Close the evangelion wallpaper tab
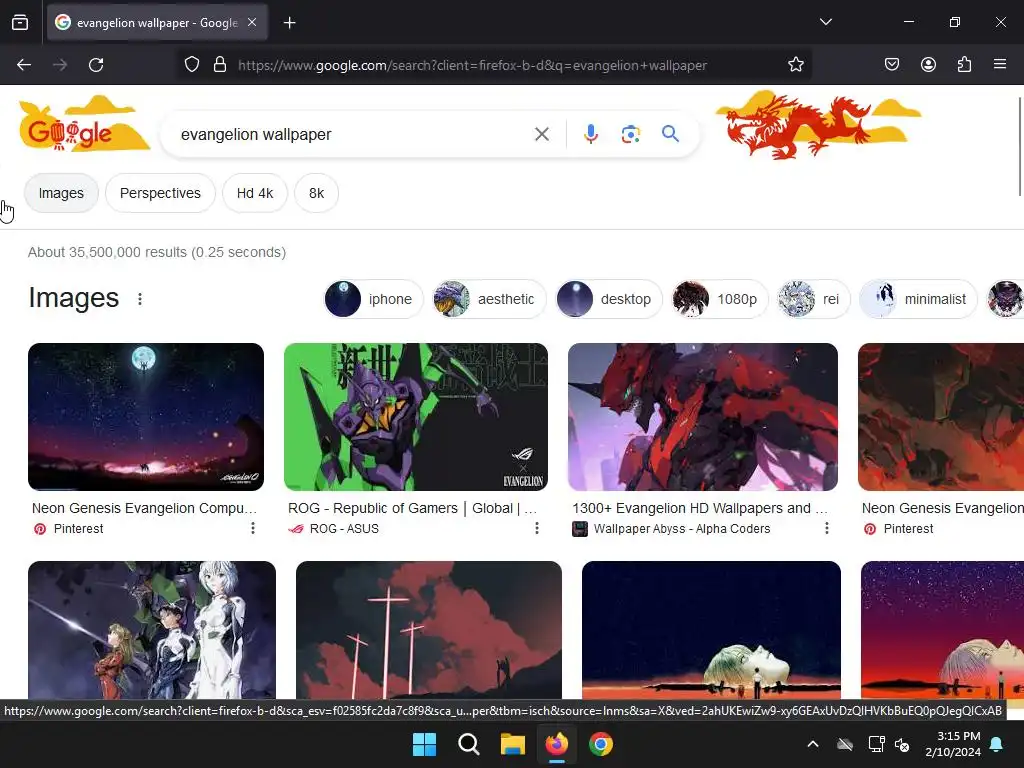Viewport: 1024px width, 768px height. [252, 22]
